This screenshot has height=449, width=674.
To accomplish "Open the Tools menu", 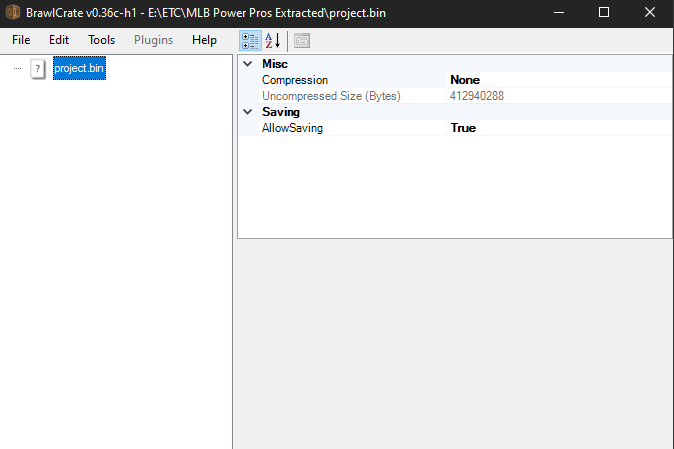I will tap(101, 40).
